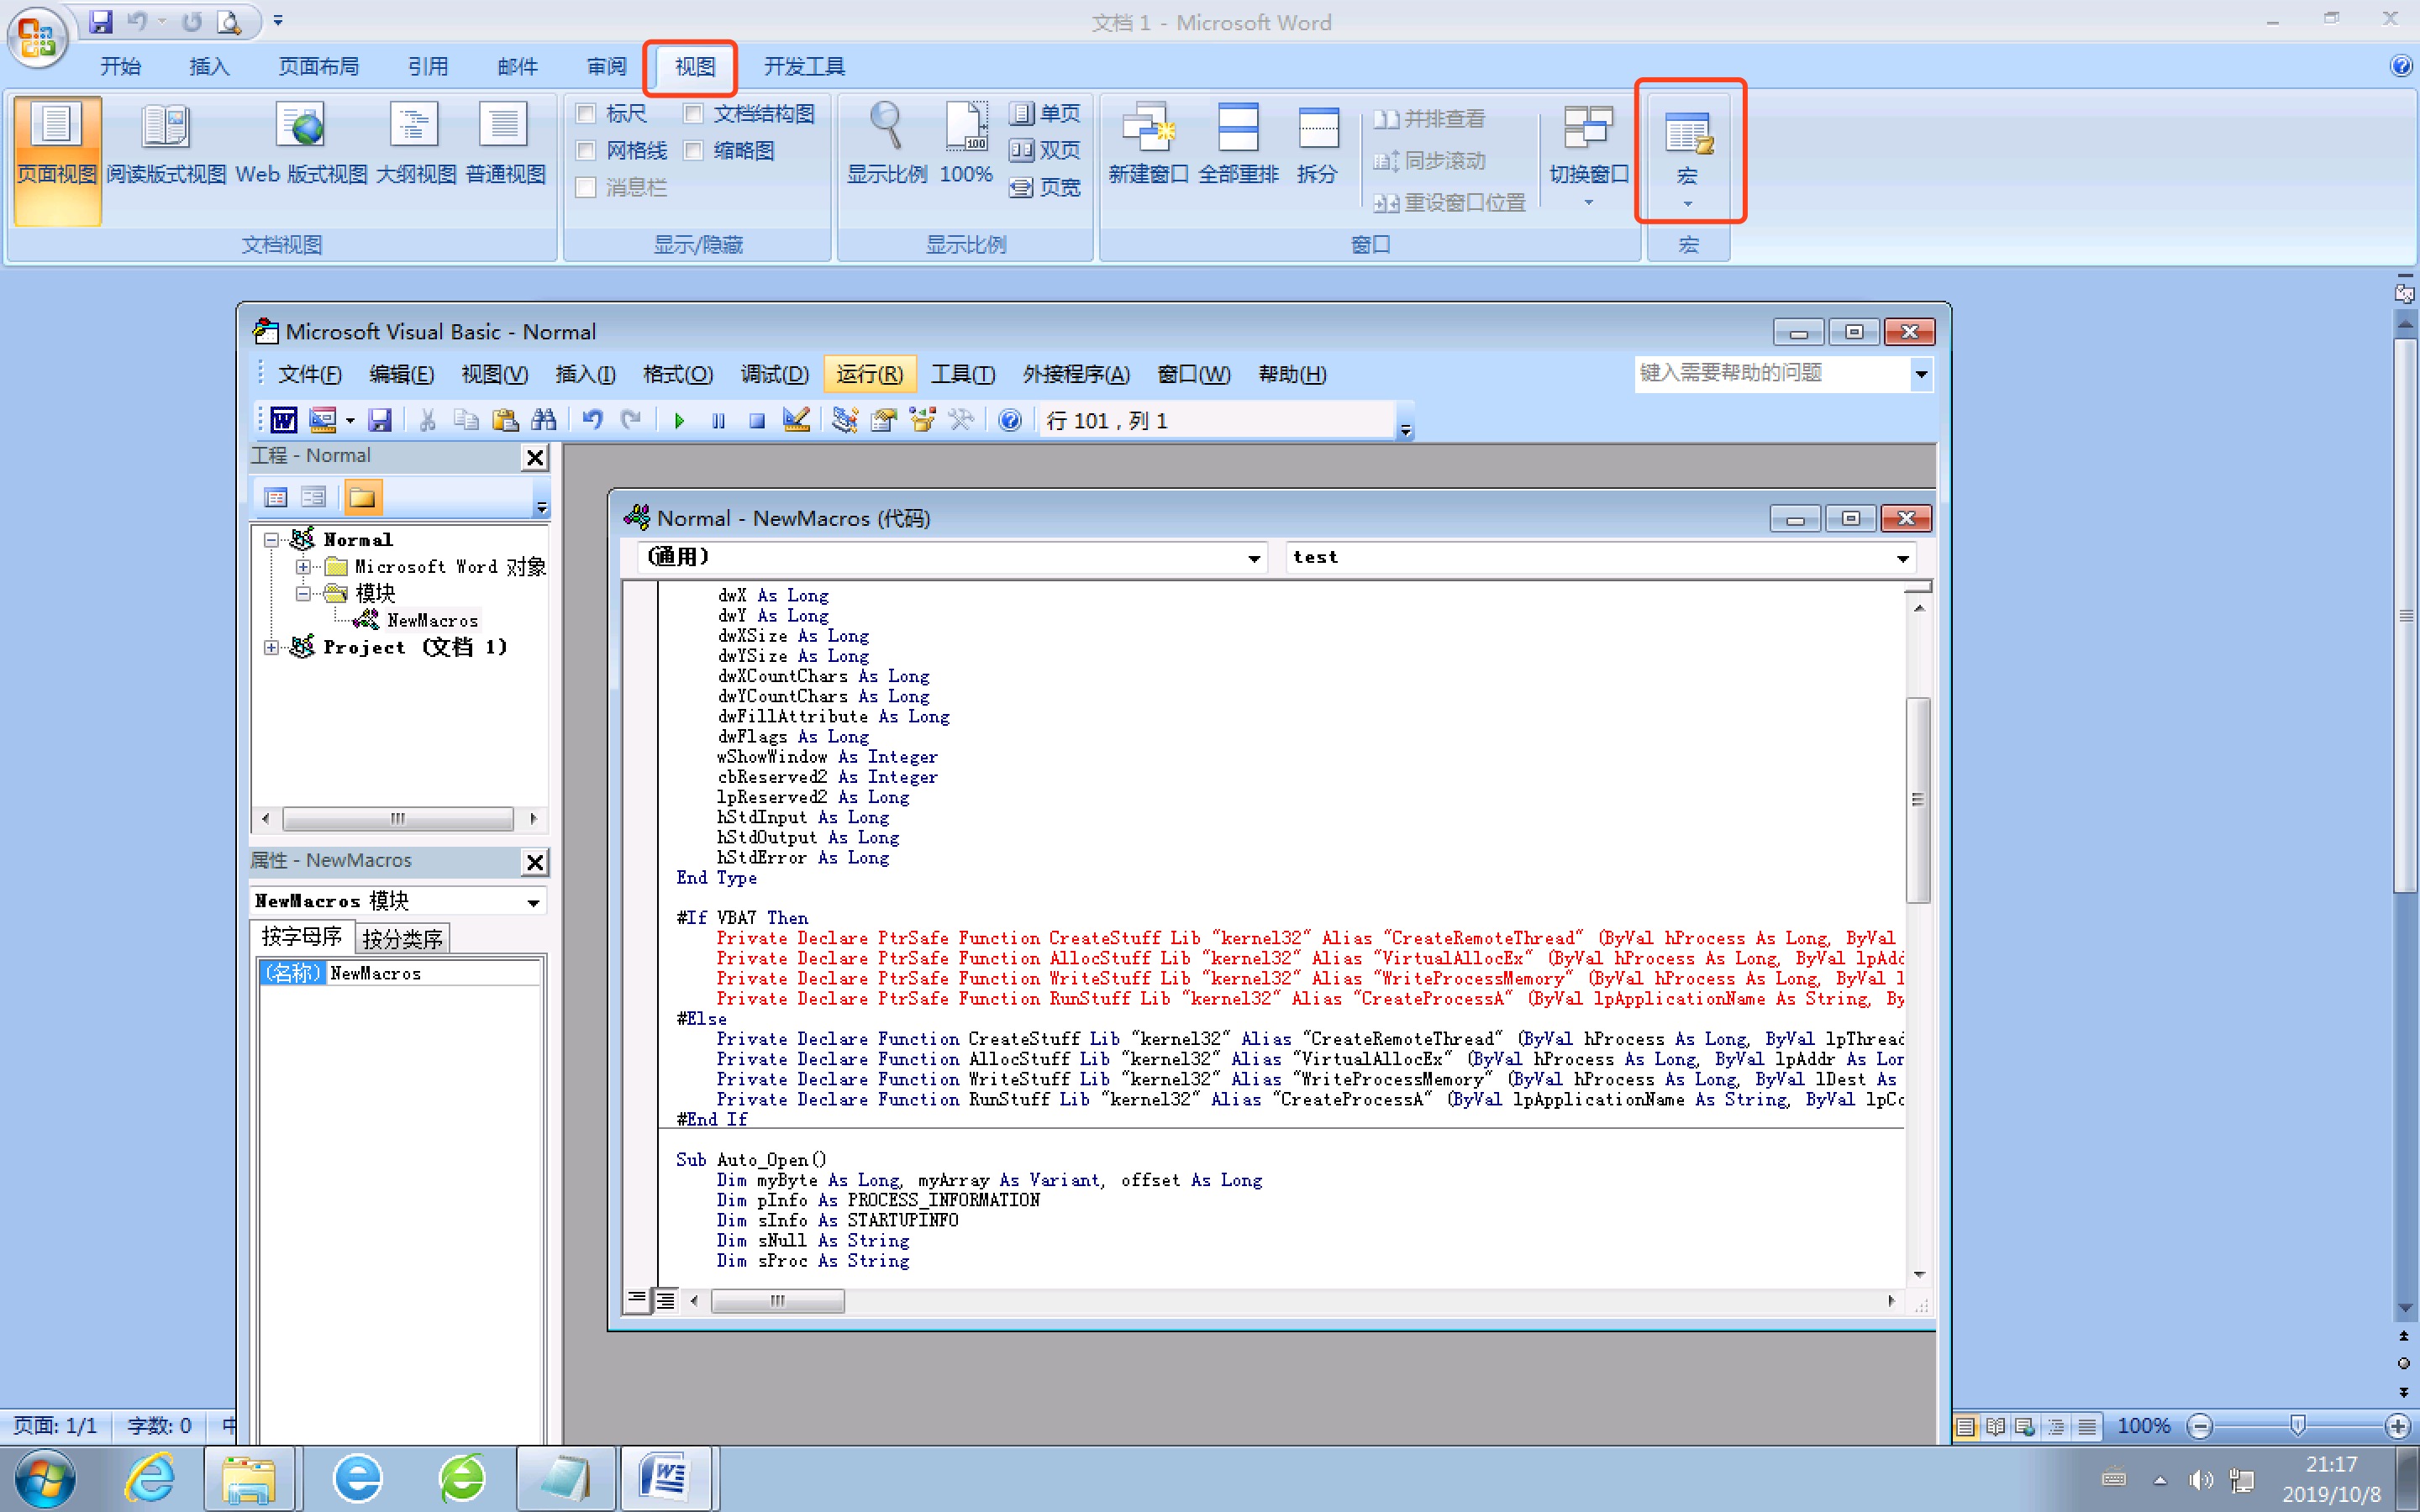Switch to Outline view (大纲视图)

point(415,144)
